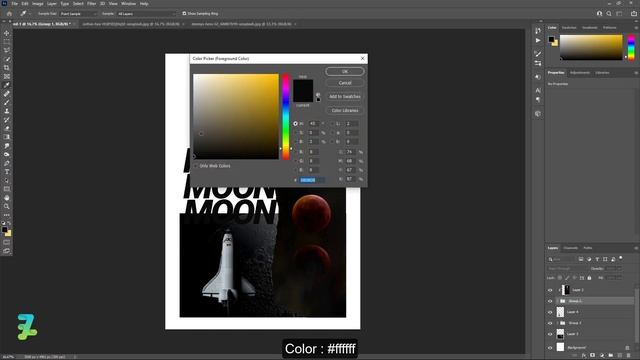
Task: Open the Layers panel options menu
Action: pyautogui.click(x=636, y=248)
